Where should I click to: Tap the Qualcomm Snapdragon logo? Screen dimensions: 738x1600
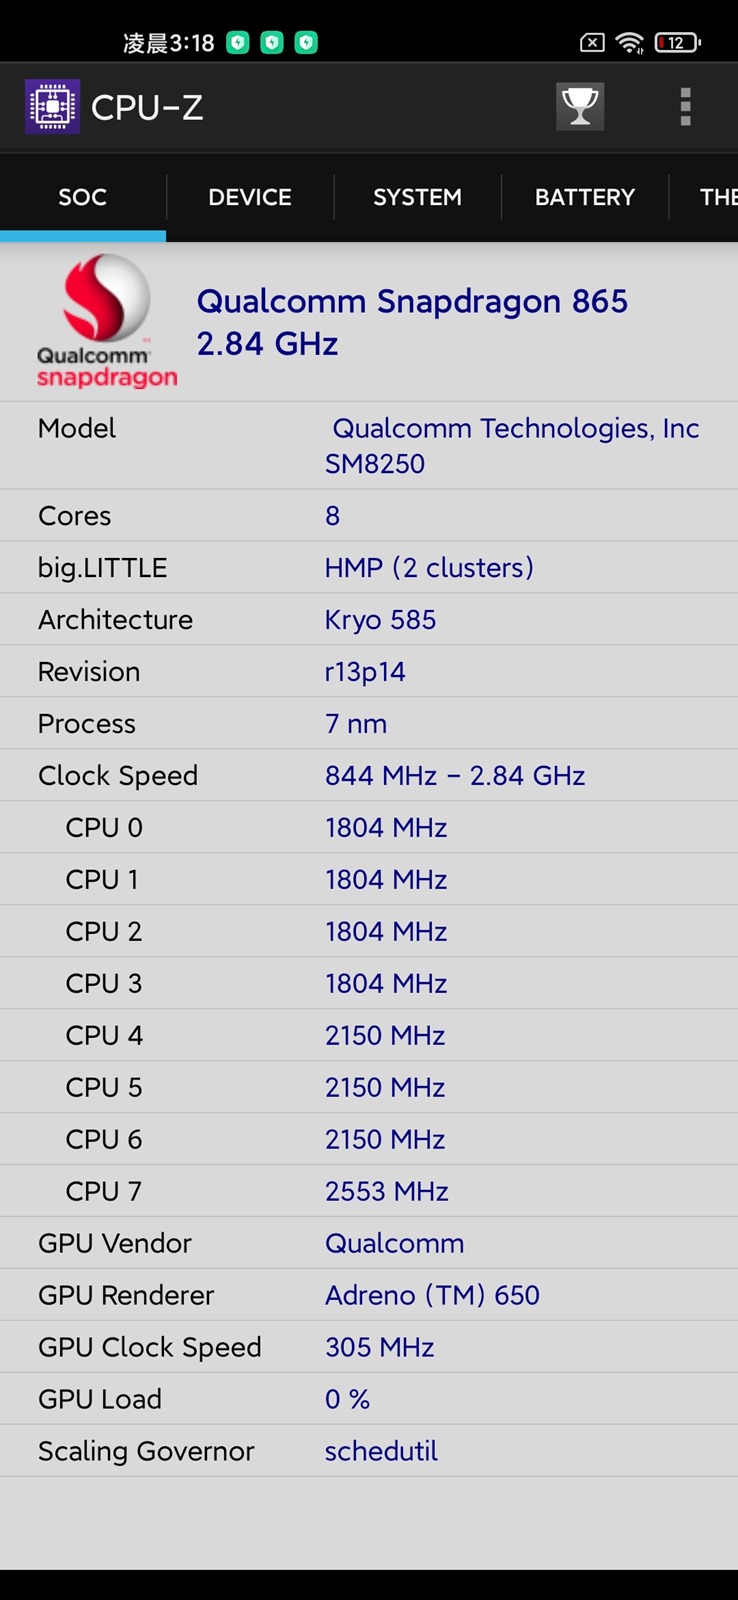[x=106, y=321]
